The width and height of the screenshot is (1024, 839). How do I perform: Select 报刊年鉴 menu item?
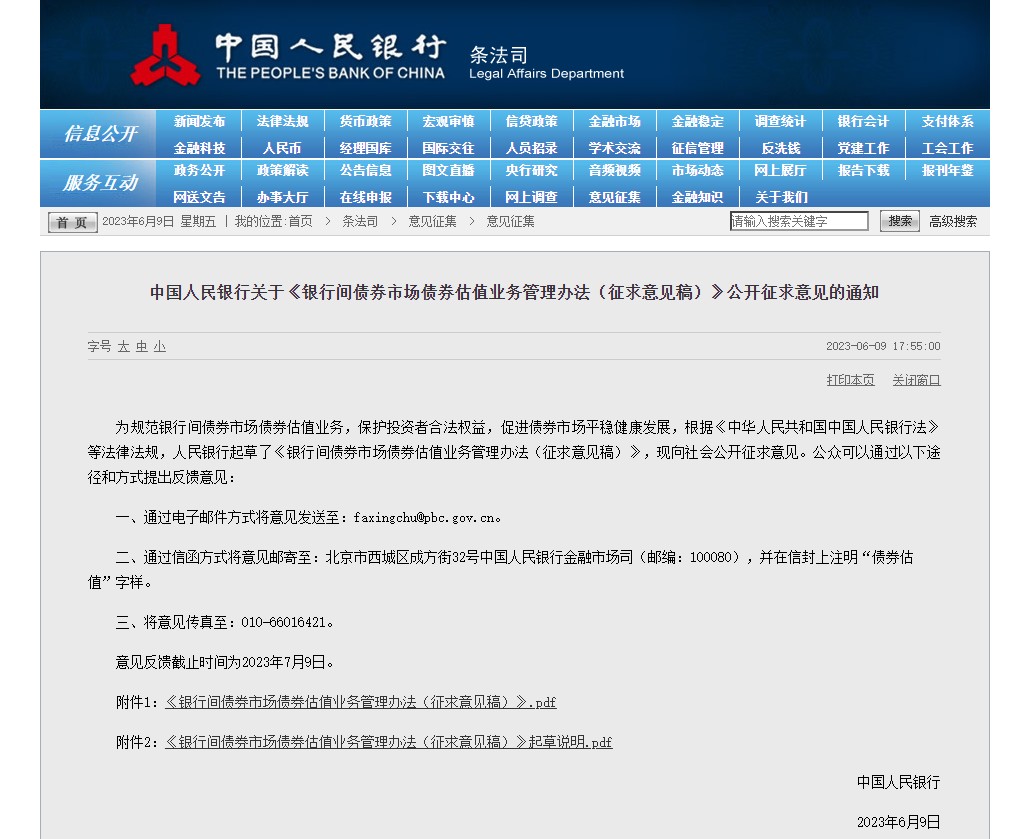[948, 170]
